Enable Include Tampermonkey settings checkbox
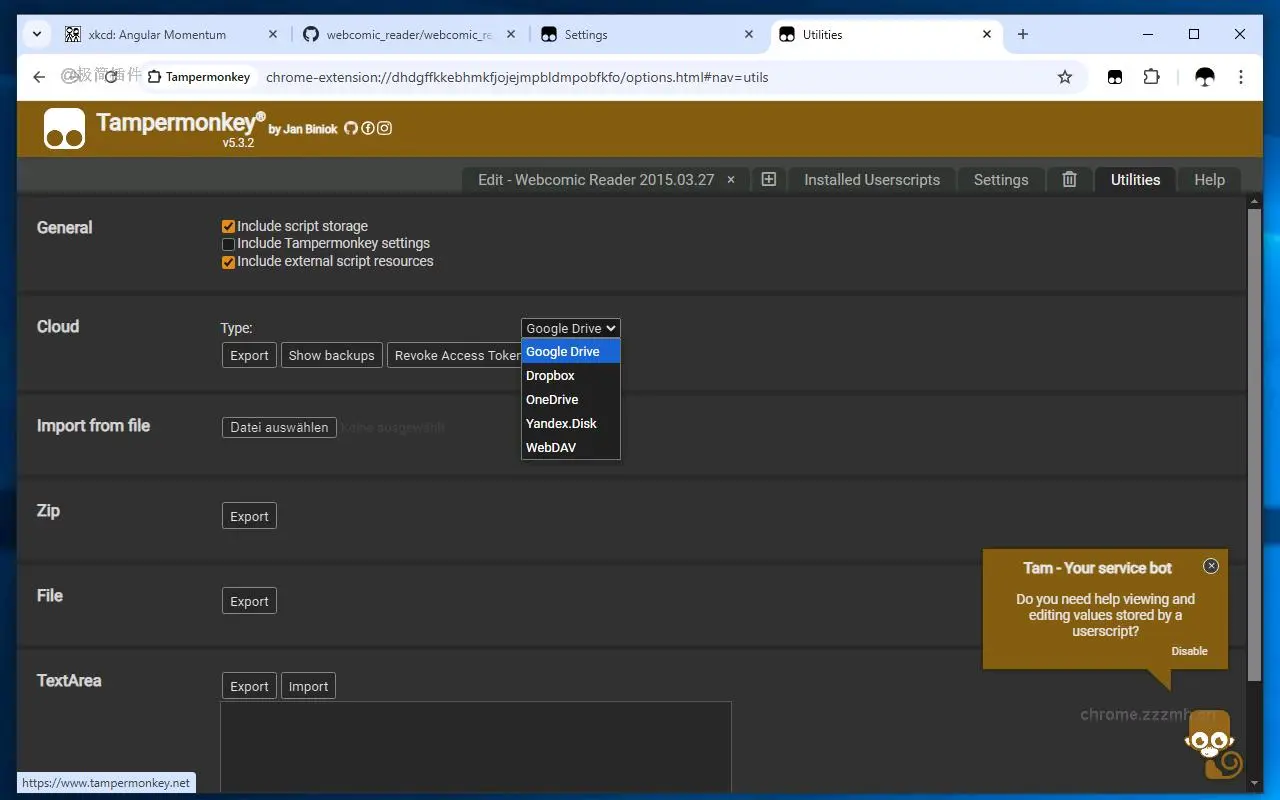Screen dimensions: 1280x800 pyautogui.click(x=228, y=244)
